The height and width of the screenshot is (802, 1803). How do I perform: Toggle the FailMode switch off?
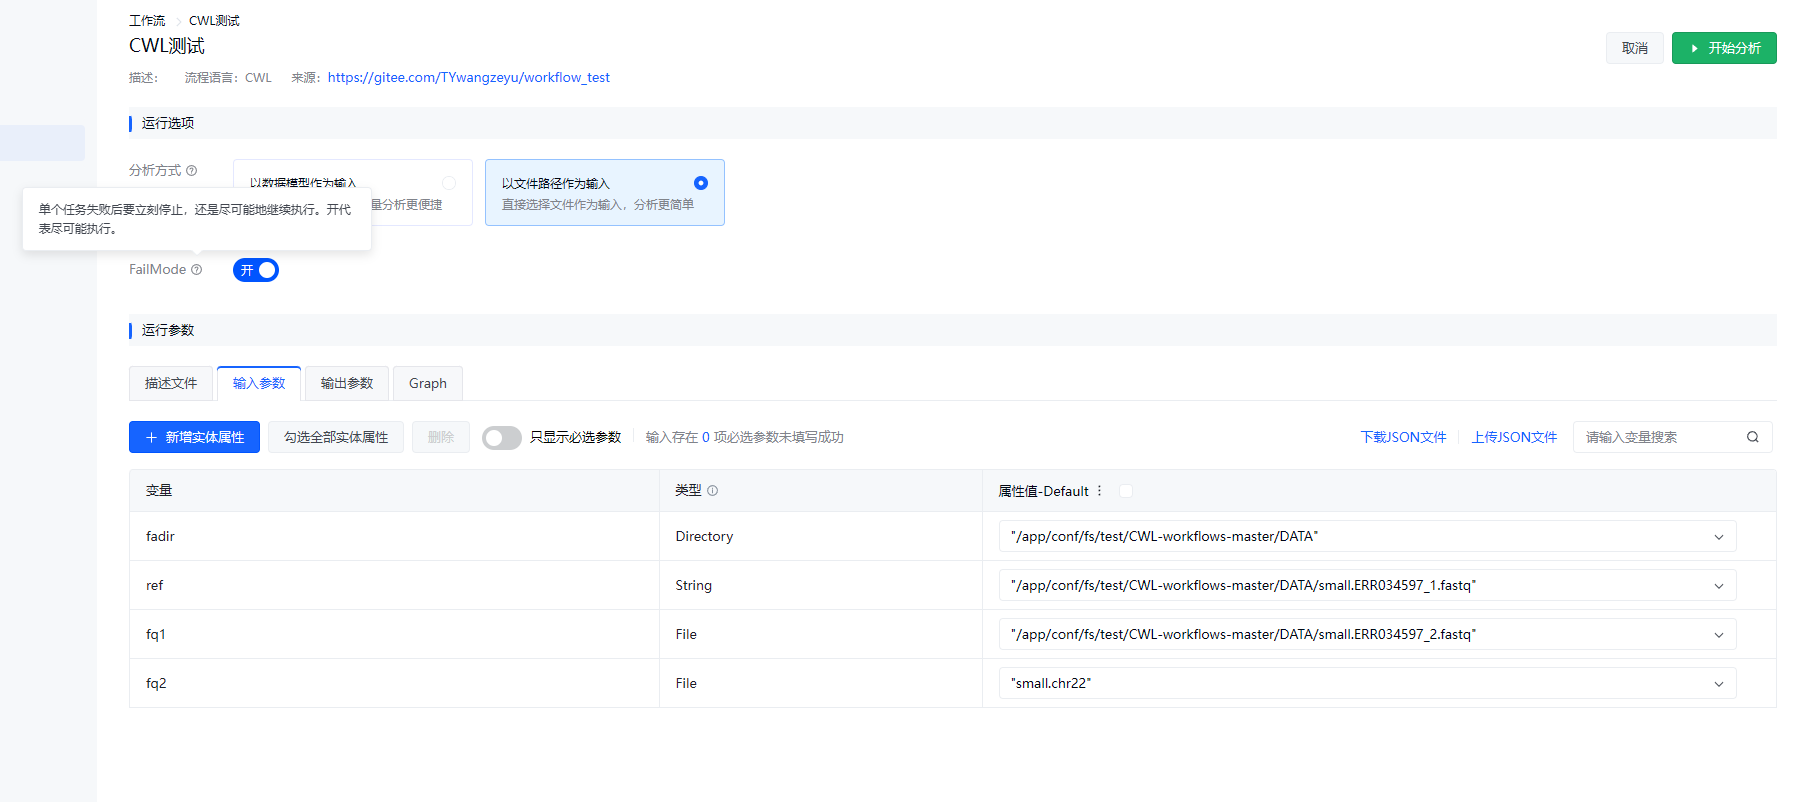click(256, 270)
